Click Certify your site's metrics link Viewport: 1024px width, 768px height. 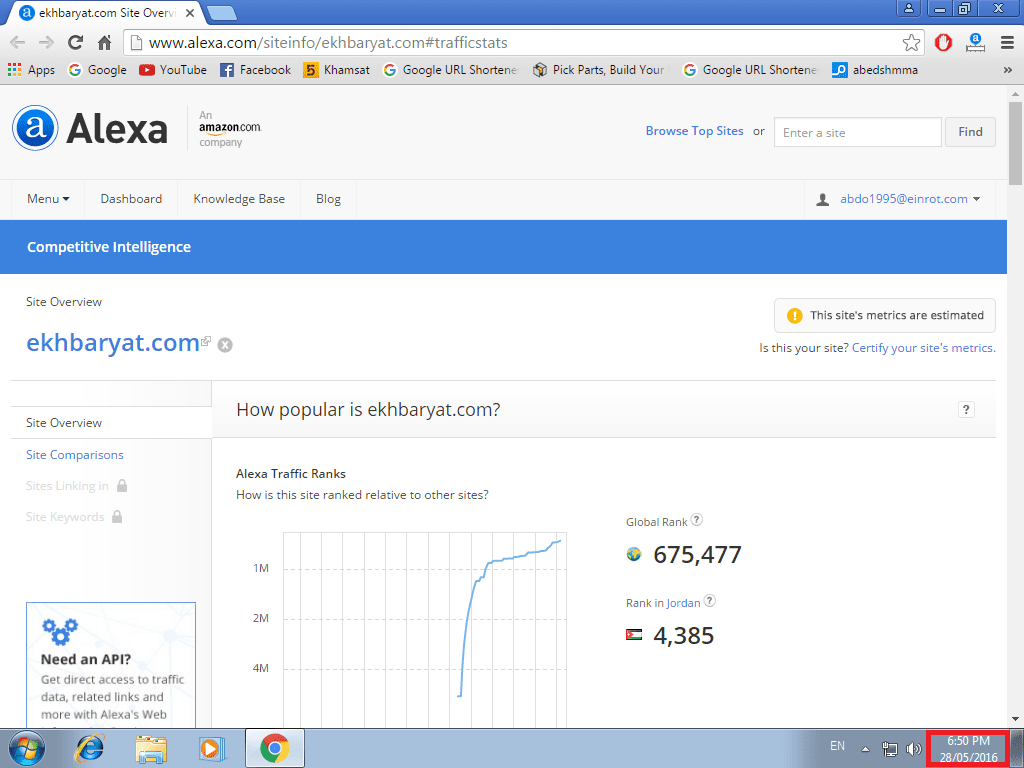pyautogui.click(x=923, y=348)
